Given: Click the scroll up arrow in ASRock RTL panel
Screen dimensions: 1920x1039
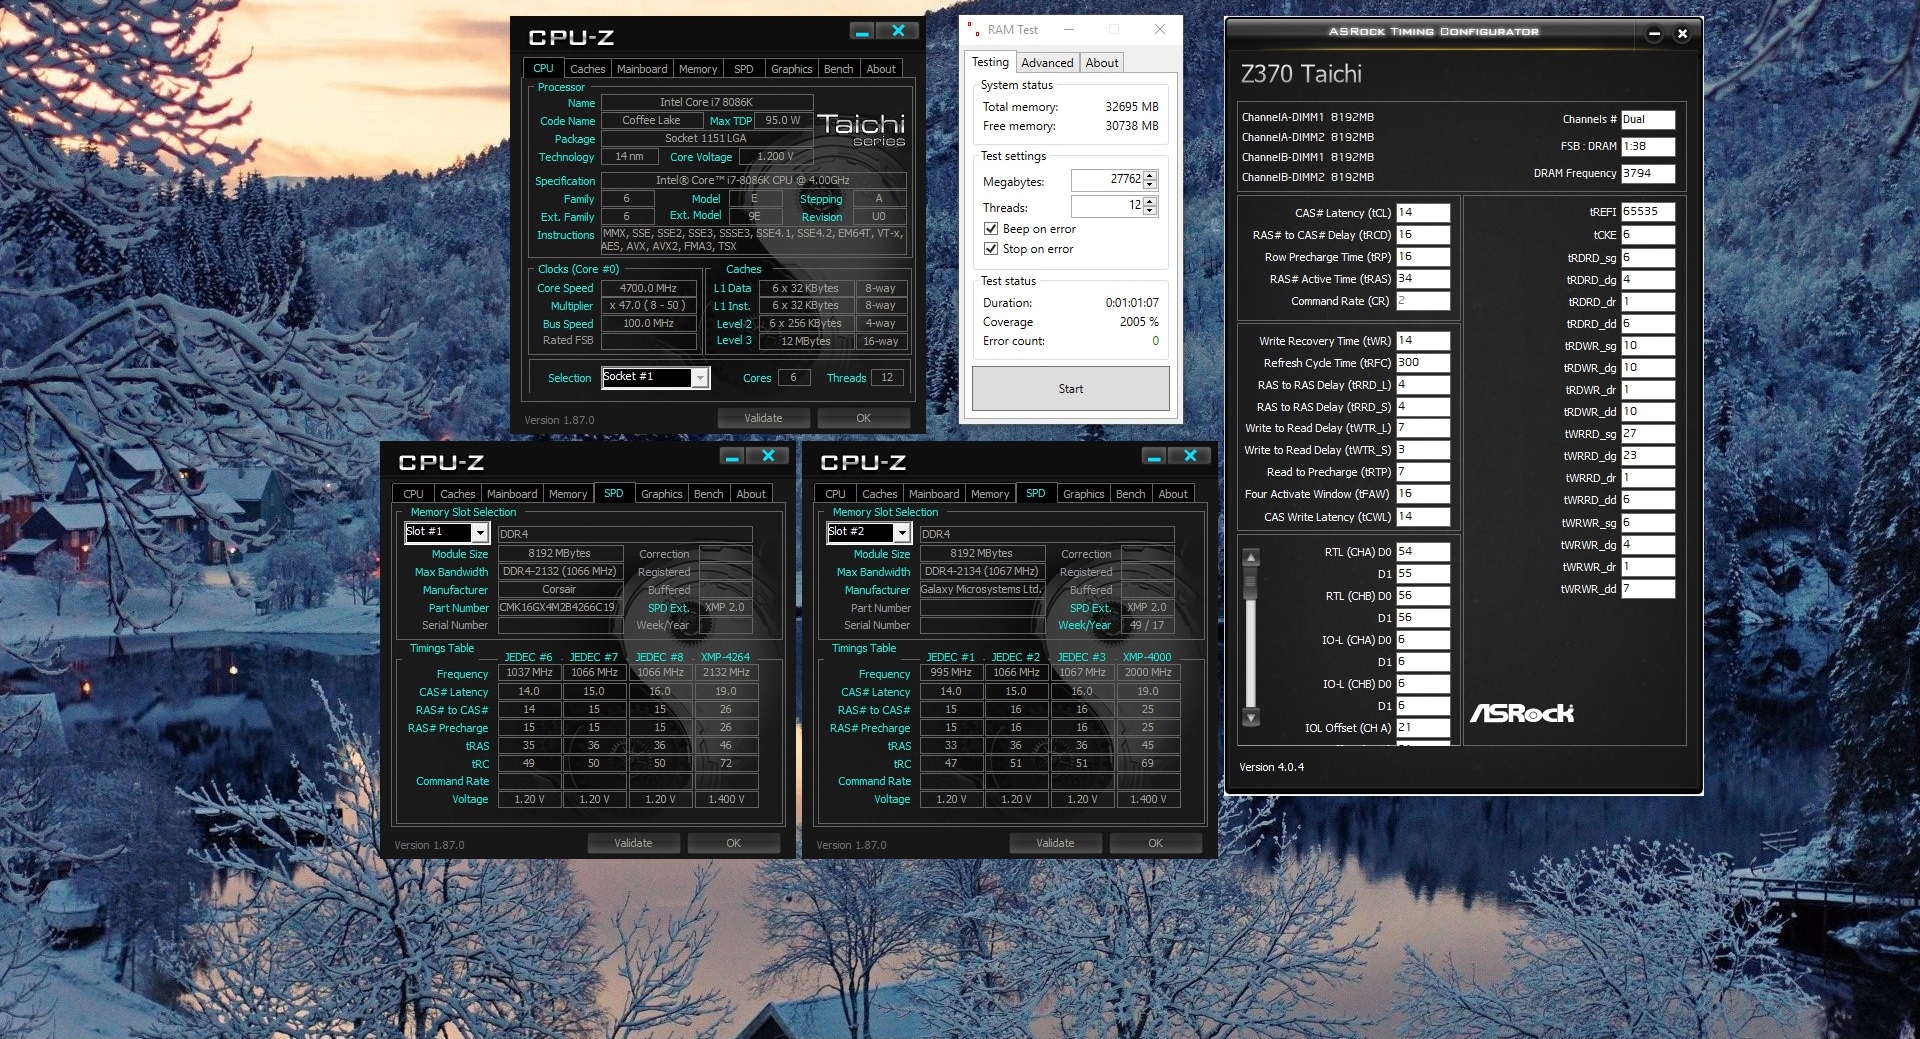Looking at the screenshot, I should click(x=1250, y=557).
